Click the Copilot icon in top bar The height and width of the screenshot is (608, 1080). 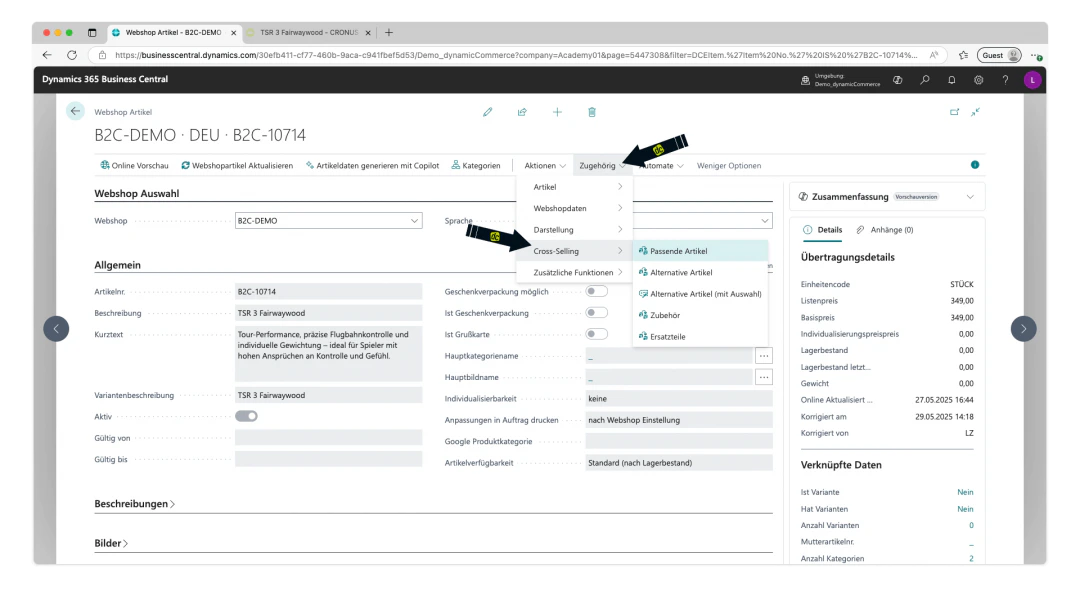tap(897, 80)
